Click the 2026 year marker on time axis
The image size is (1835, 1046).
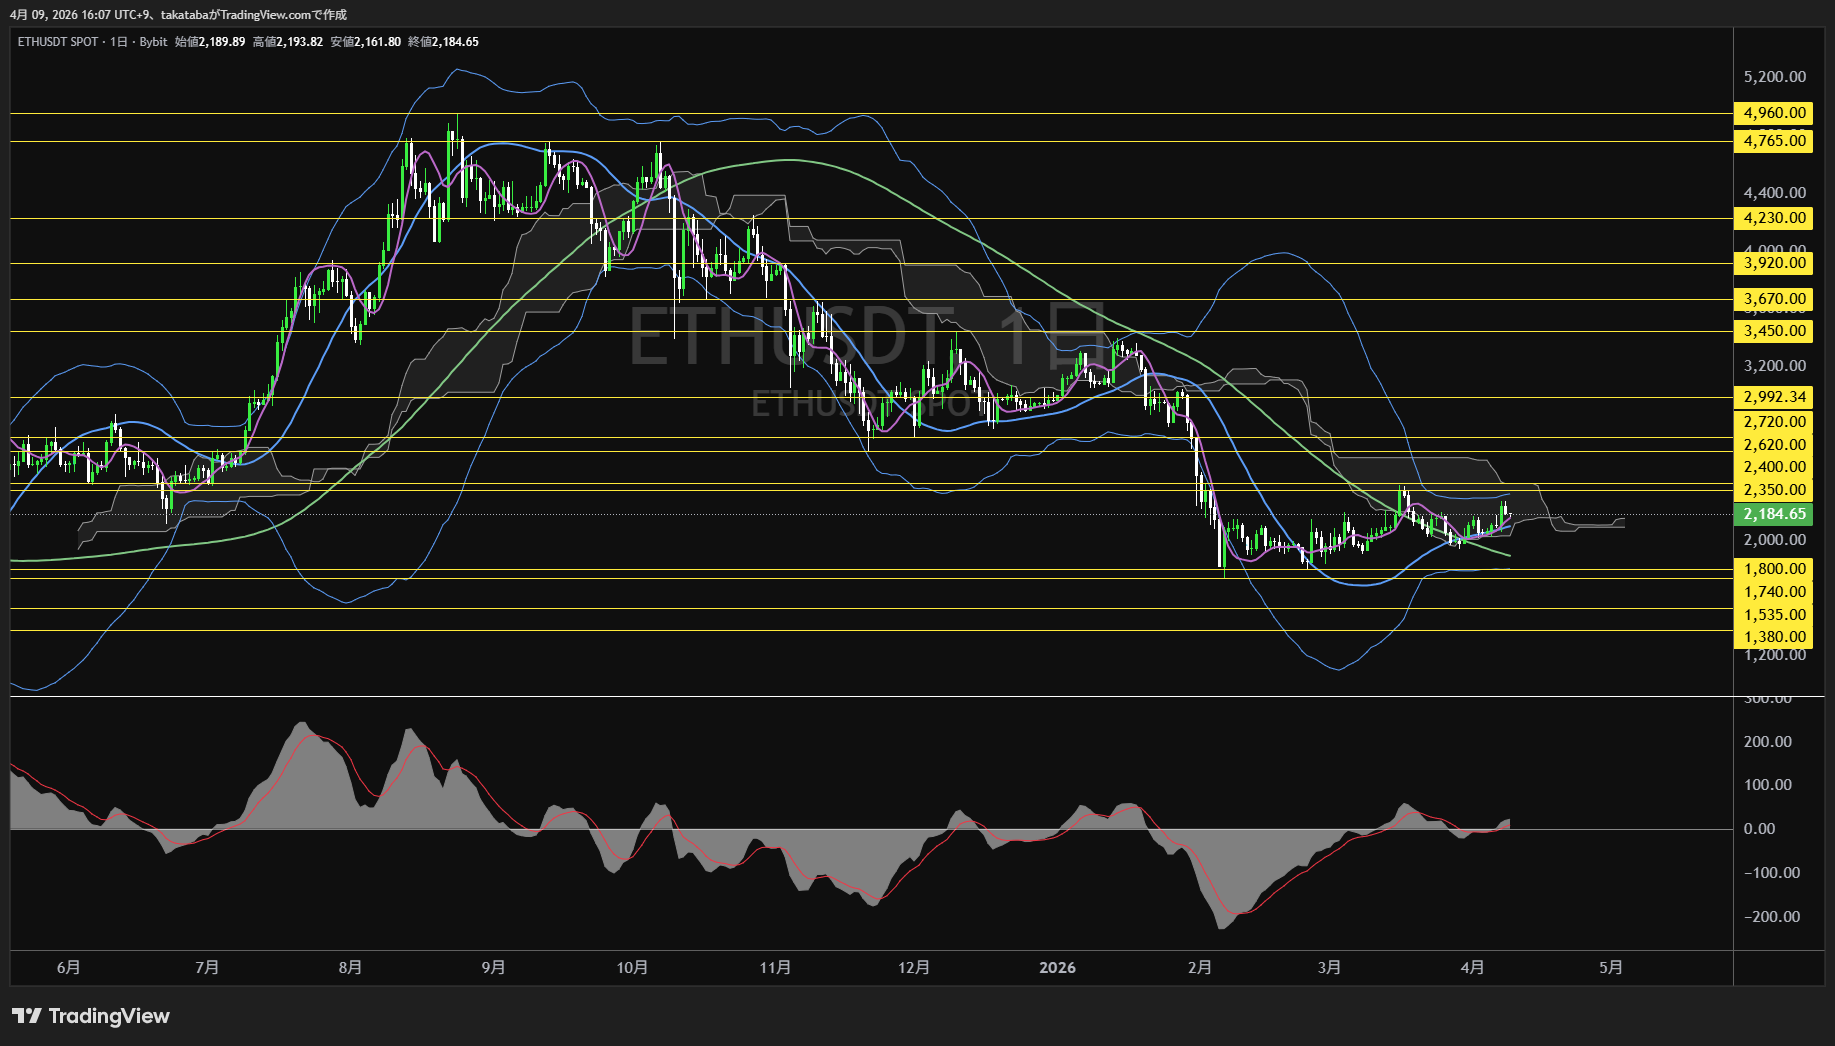coord(1057,967)
